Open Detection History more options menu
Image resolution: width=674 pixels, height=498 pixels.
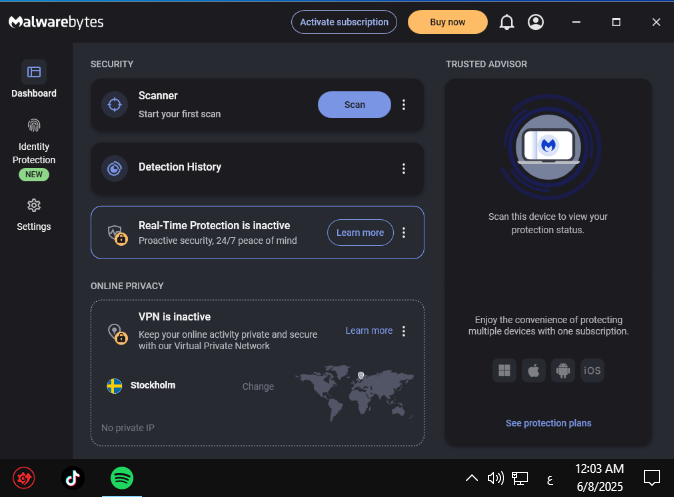tap(404, 168)
